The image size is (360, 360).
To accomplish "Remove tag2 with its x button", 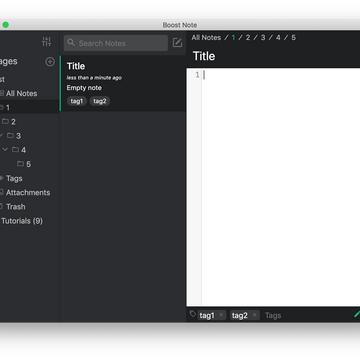I will click(254, 315).
